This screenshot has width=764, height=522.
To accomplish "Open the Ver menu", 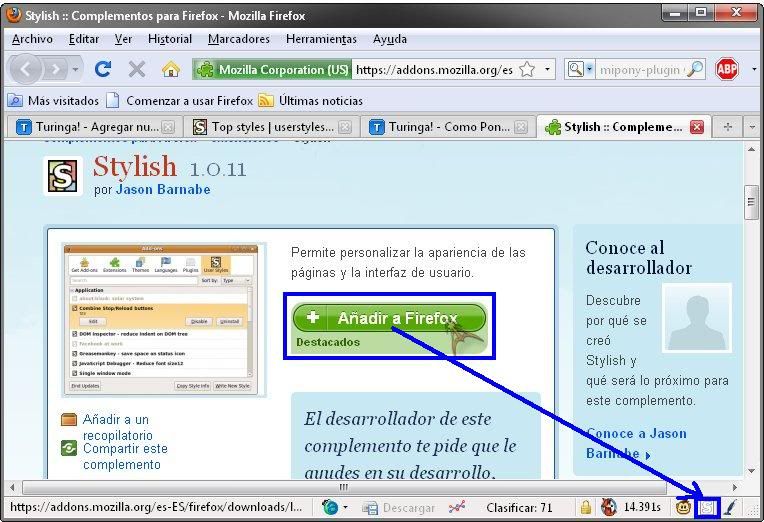I will 123,39.
